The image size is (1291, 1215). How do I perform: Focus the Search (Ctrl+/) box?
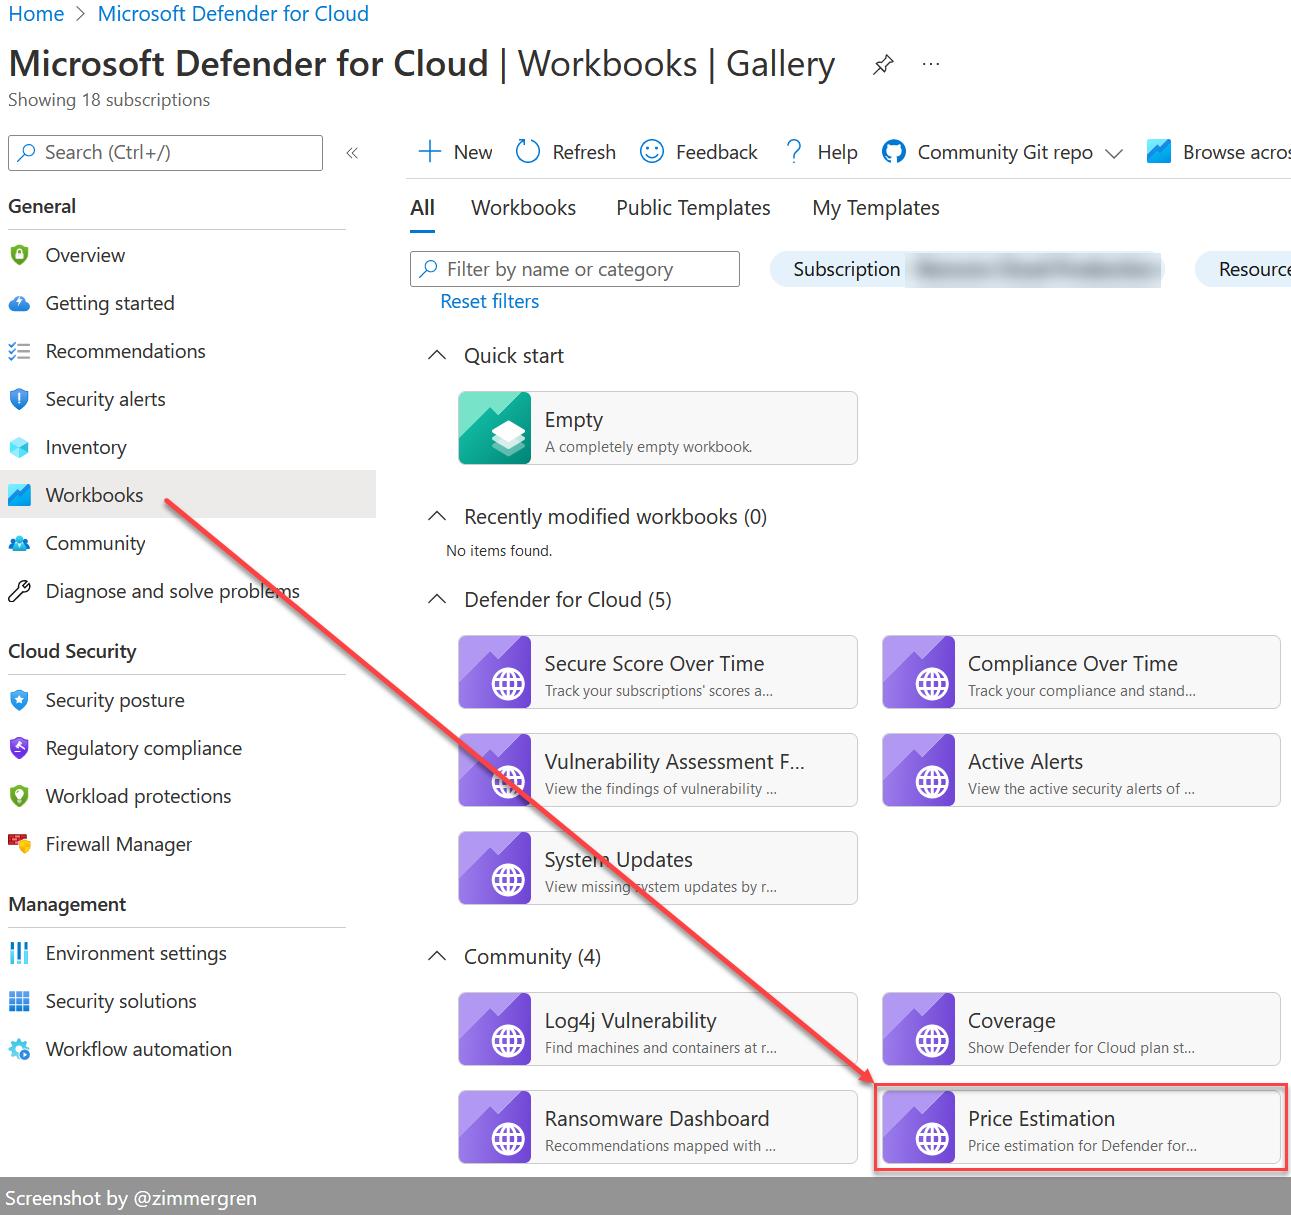pos(165,153)
